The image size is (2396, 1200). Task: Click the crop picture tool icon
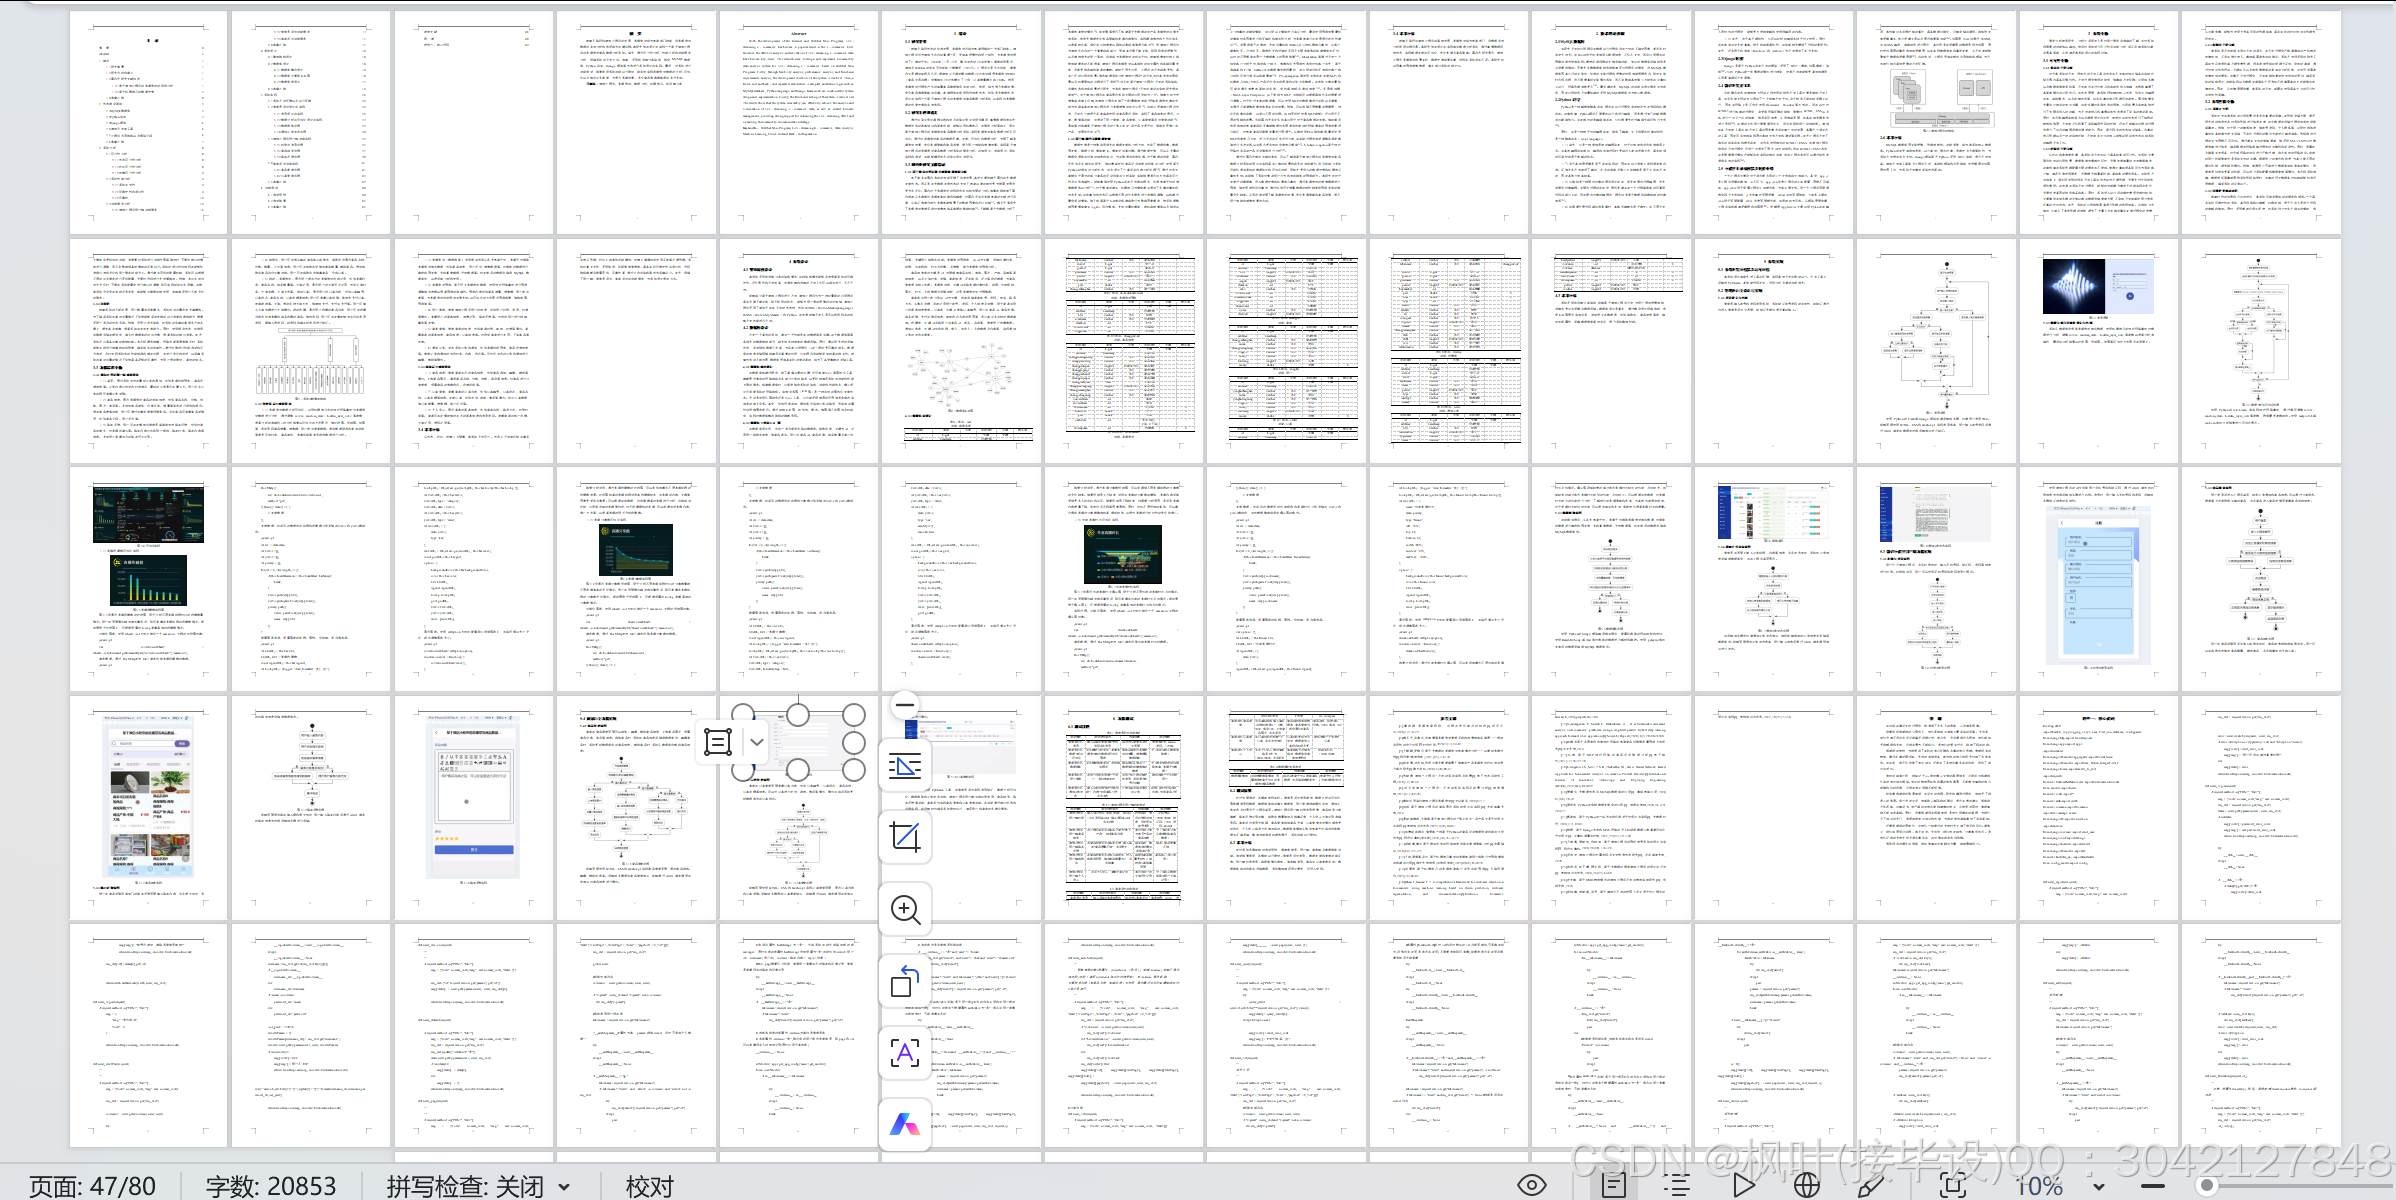pyautogui.click(x=905, y=837)
